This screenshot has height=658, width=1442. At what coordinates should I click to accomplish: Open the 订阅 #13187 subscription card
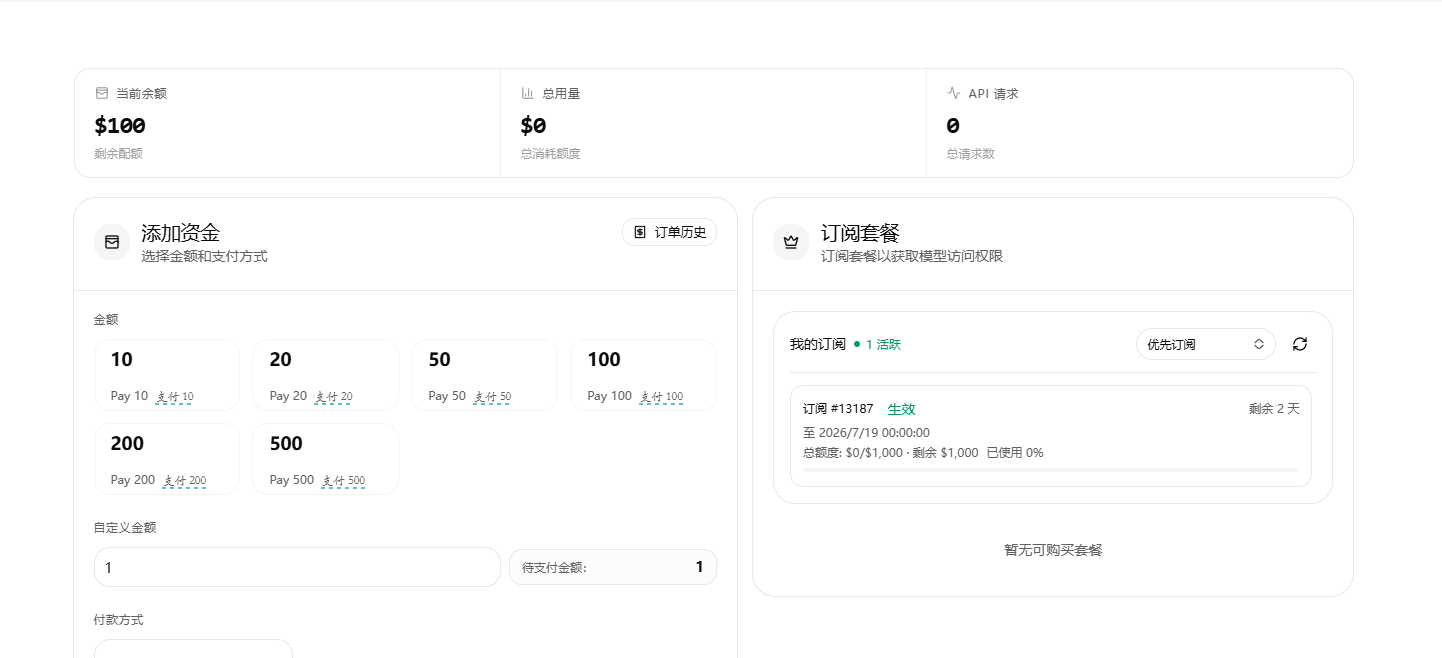1051,436
